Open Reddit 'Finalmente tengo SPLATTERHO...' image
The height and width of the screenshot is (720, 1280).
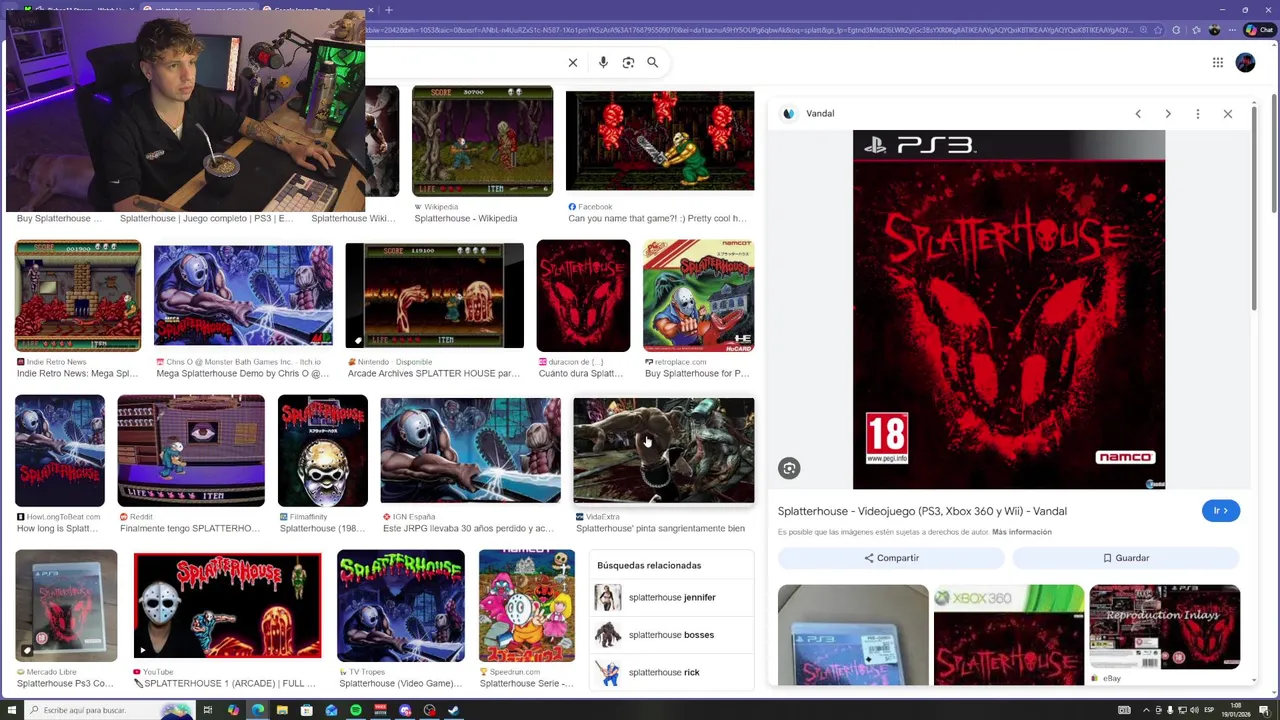click(191, 451)
